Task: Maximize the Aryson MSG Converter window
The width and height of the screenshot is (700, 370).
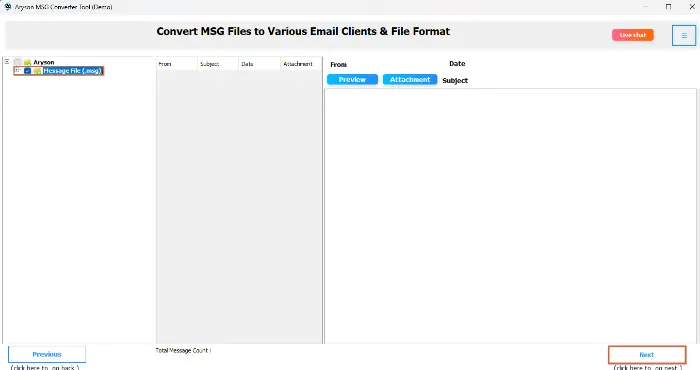Action: point(668,7)
